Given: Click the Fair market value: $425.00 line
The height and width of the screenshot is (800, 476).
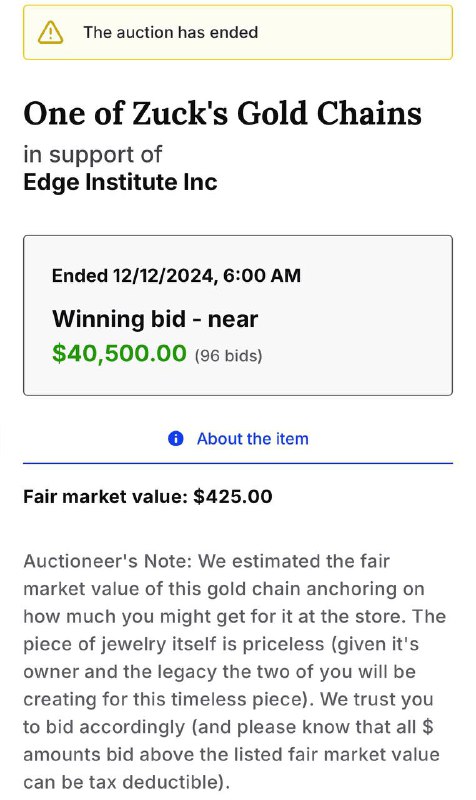Looking at the screenshot, I should 148,496.
